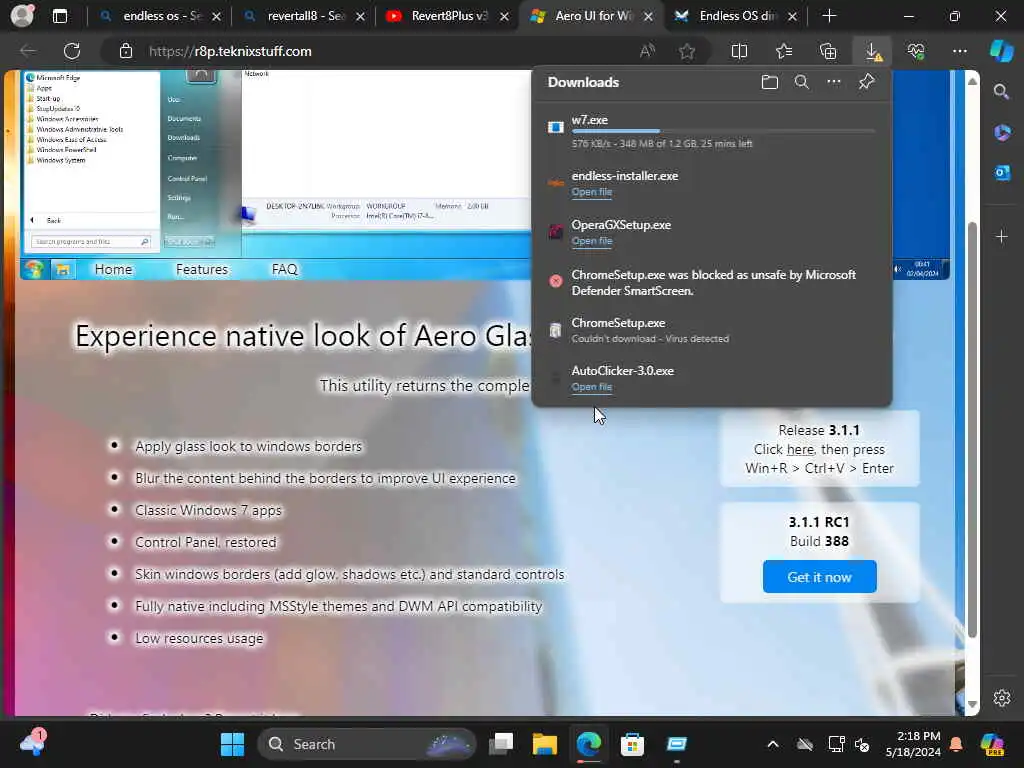Refresh the page with reload icon
The image size is (1024, 768).
tap(72, 51)
